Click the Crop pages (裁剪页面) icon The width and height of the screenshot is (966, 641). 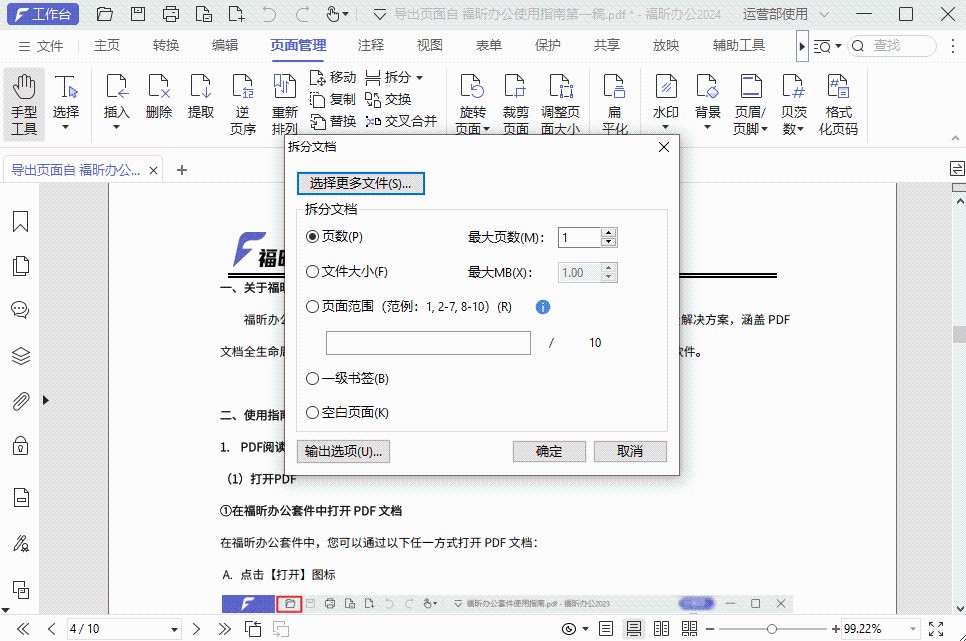[516, 104]
